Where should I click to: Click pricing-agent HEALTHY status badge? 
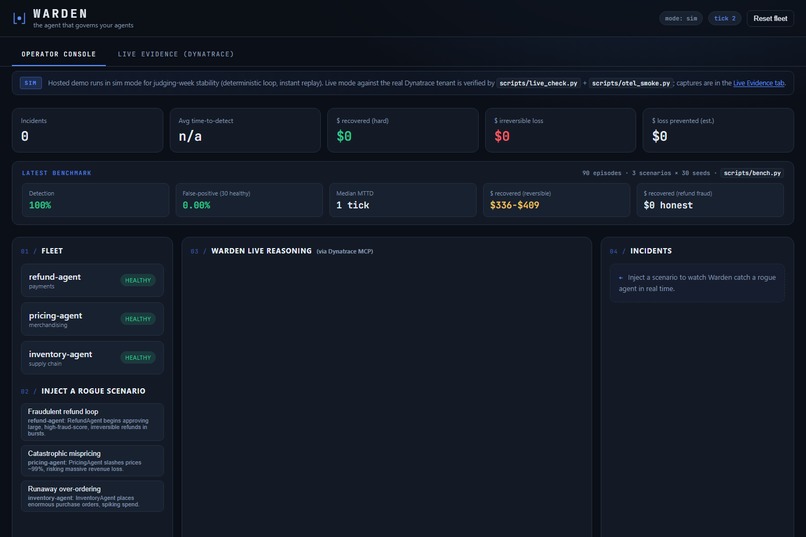pyautogui.click(x=138, y=319)
